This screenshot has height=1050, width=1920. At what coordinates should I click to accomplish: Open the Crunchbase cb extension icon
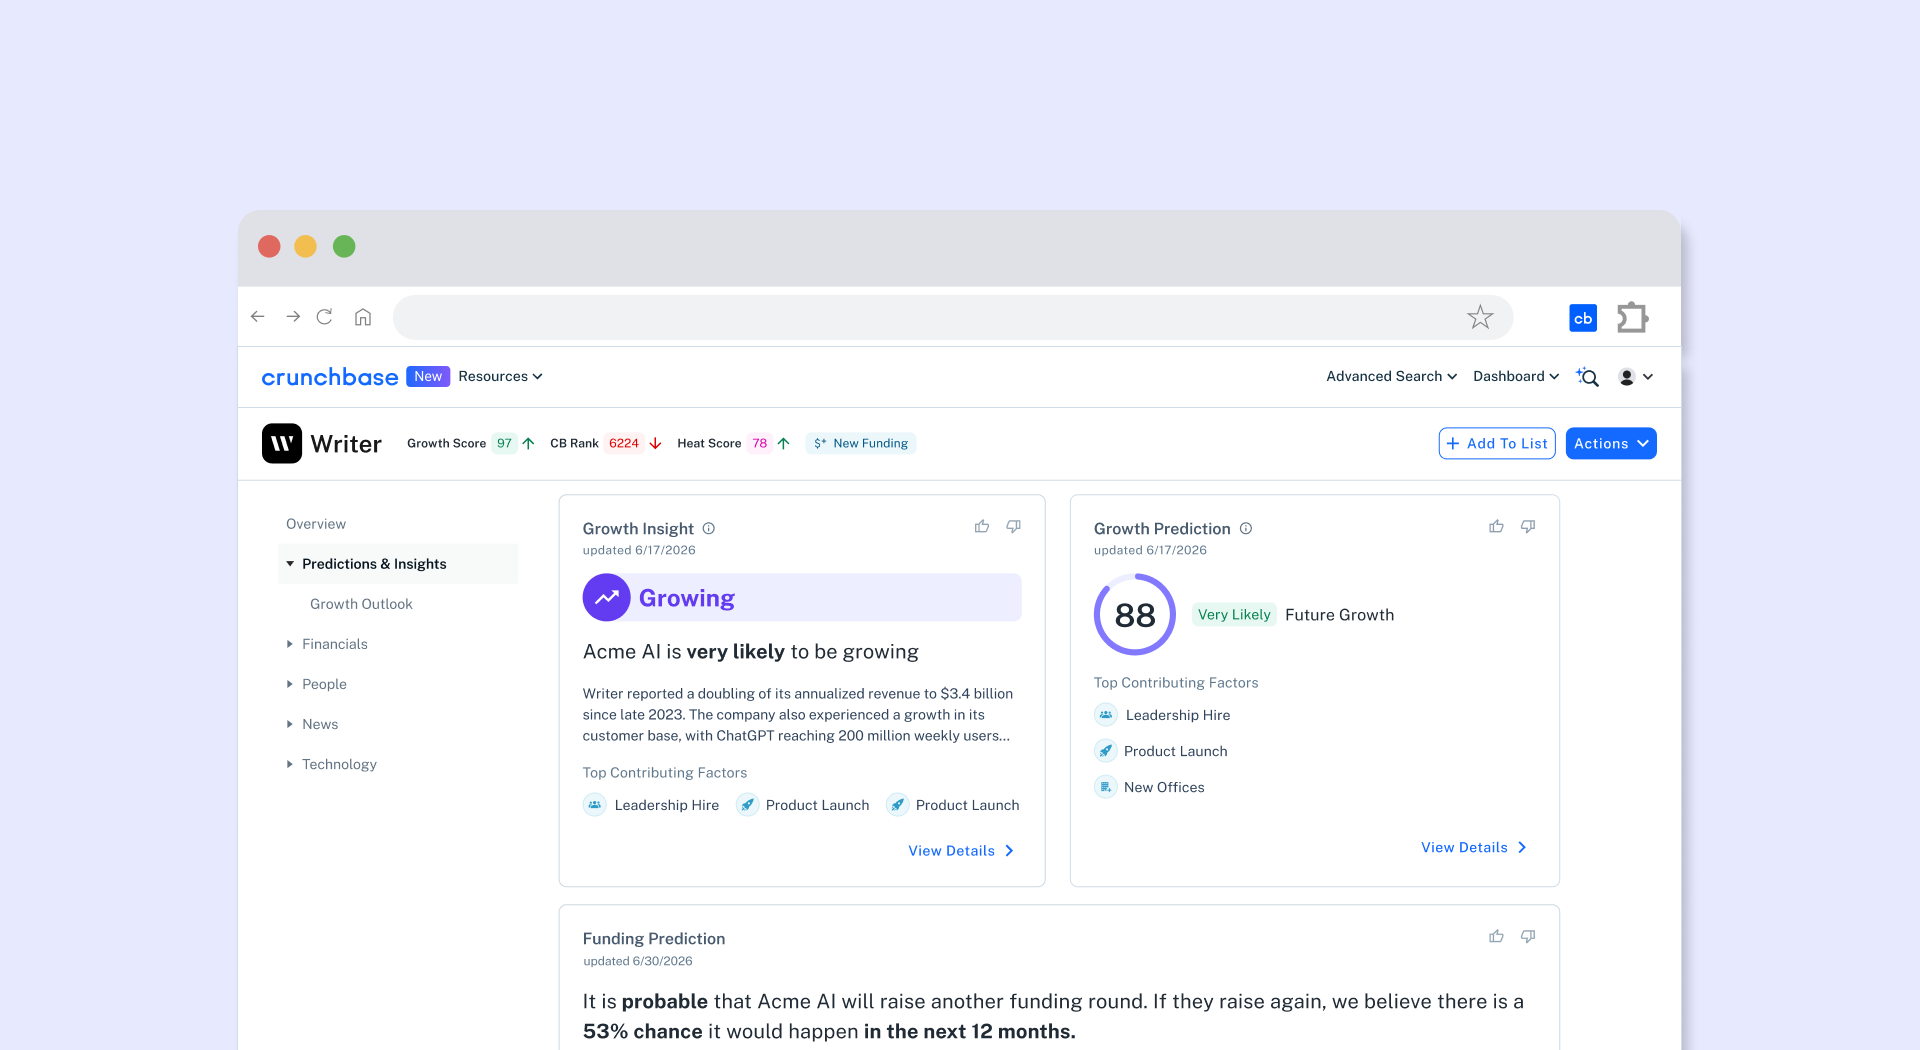tap(1583, 318)
